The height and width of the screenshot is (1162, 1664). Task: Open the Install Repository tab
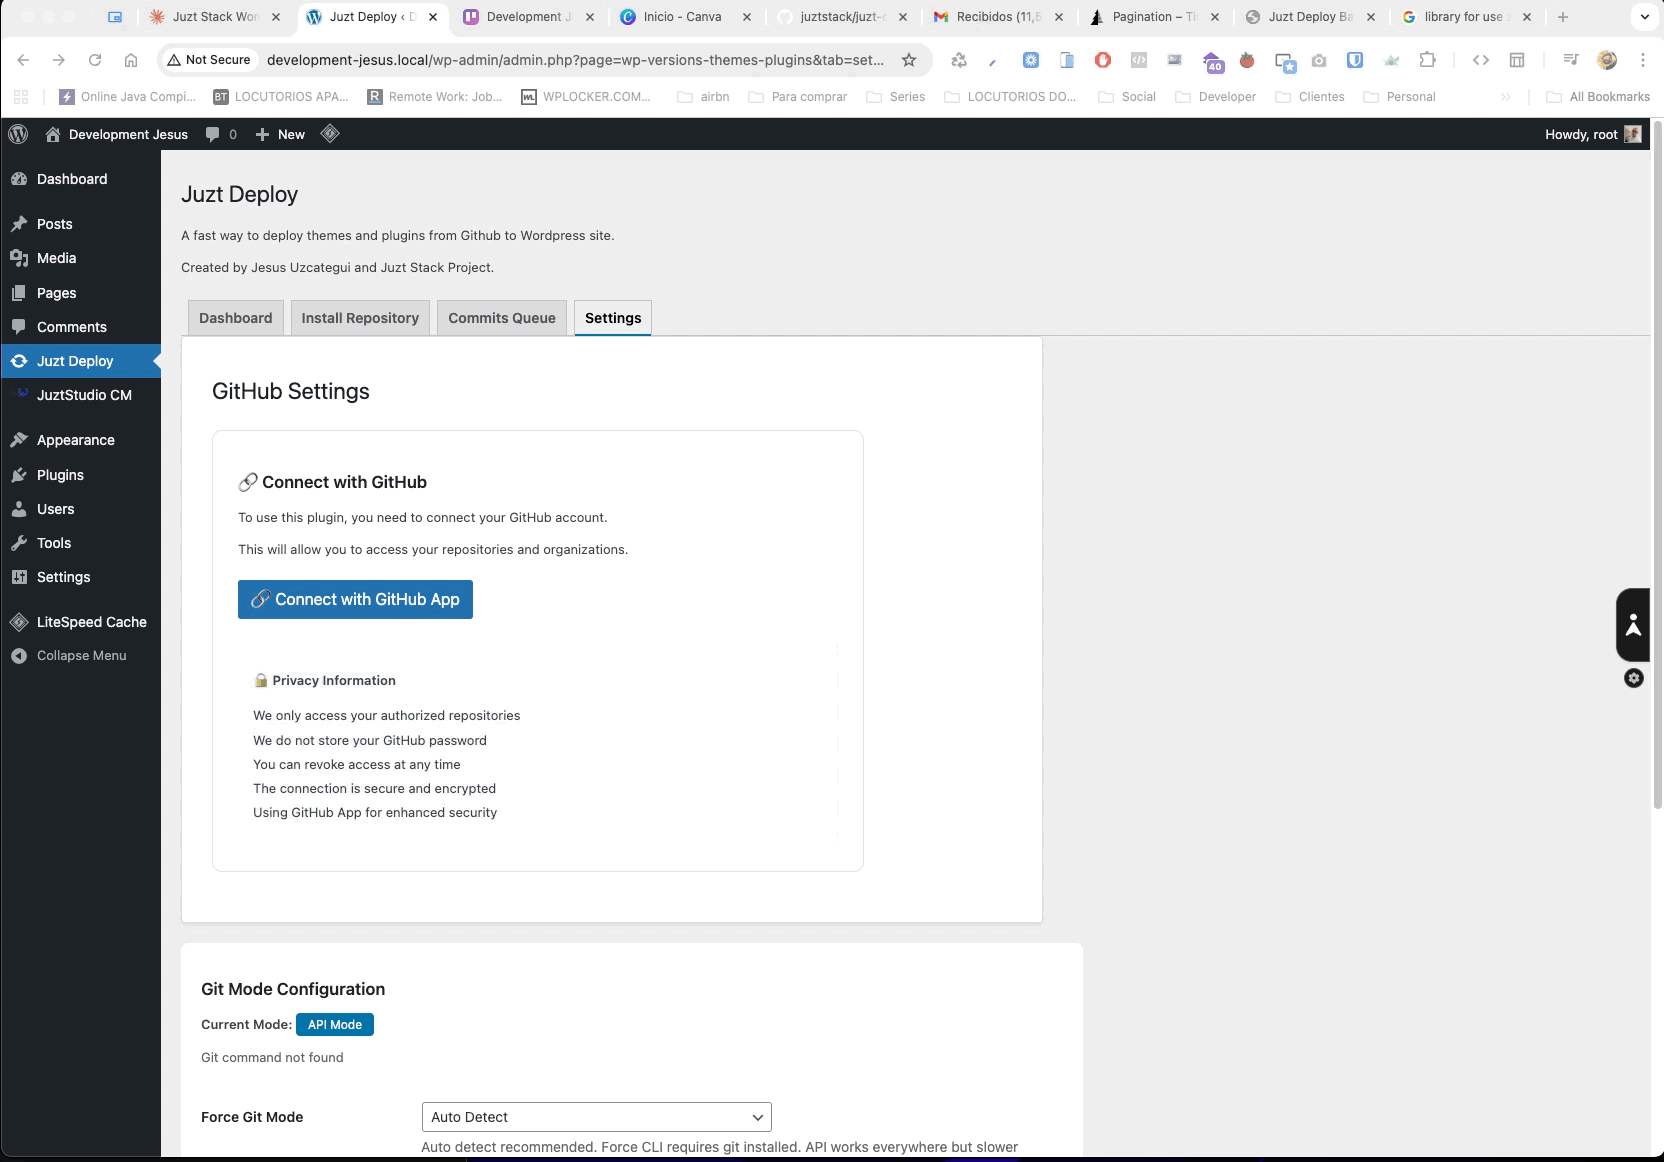360,318
